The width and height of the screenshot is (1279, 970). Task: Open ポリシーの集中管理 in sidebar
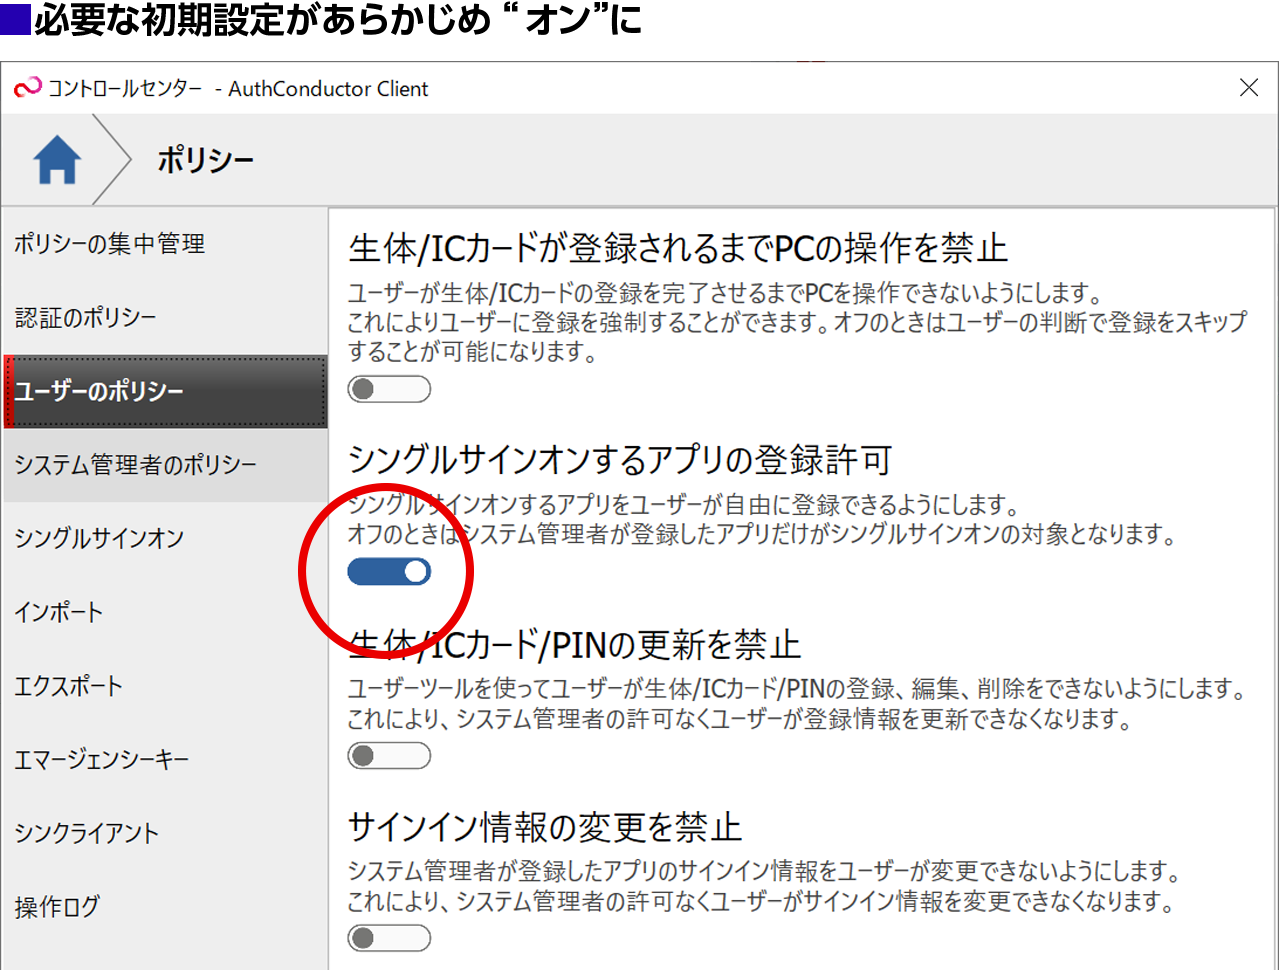click(110, 244)
